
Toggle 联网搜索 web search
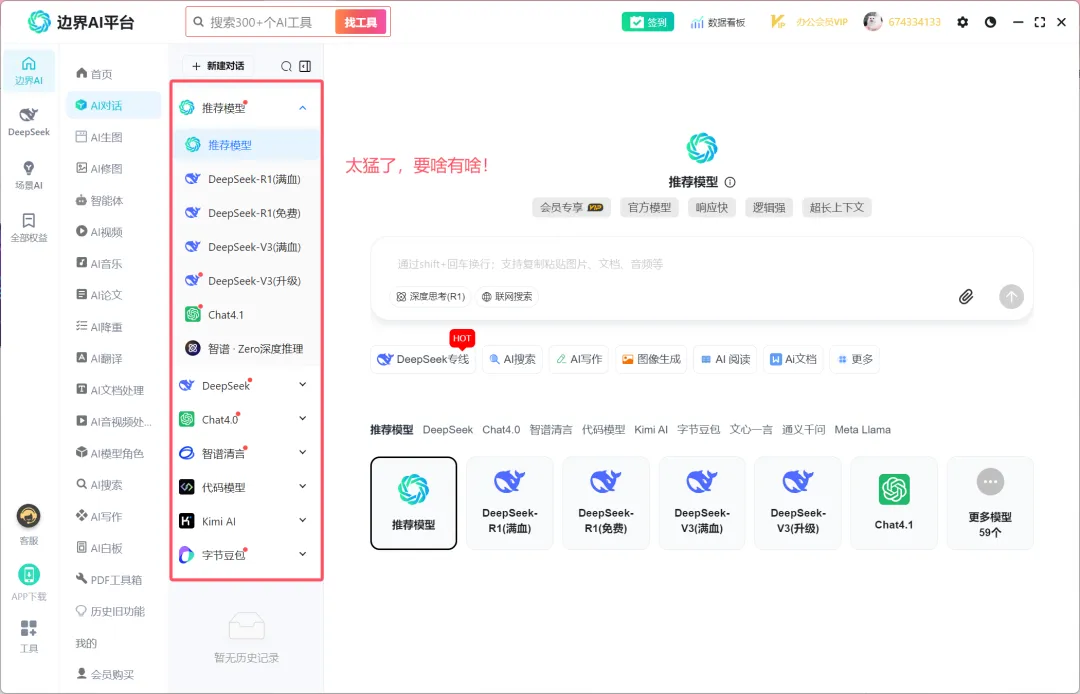tap(507, 297)
